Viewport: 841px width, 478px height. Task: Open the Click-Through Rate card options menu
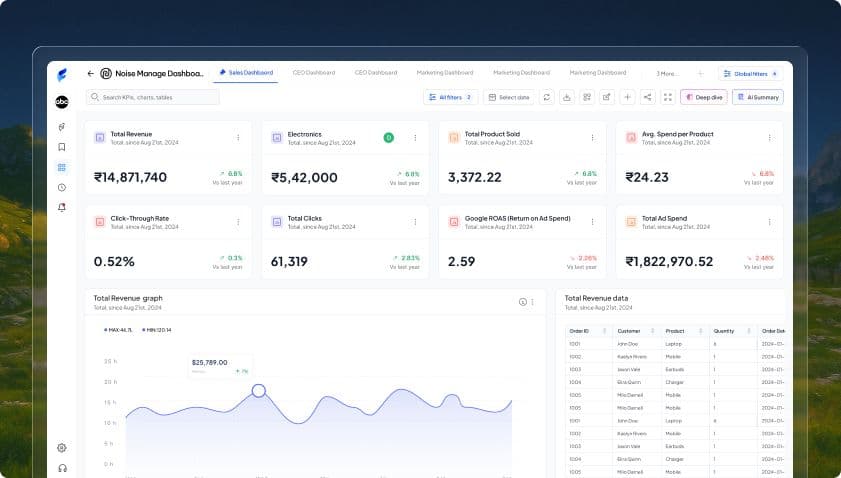[x=238, y=222]
